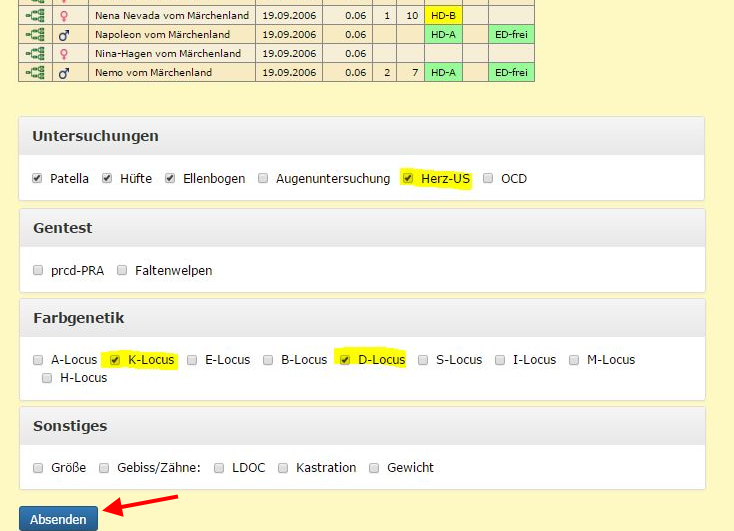Click birth date 19.09.2006 of Nina-Hagen
734x531 pixels.
(289, 53)
